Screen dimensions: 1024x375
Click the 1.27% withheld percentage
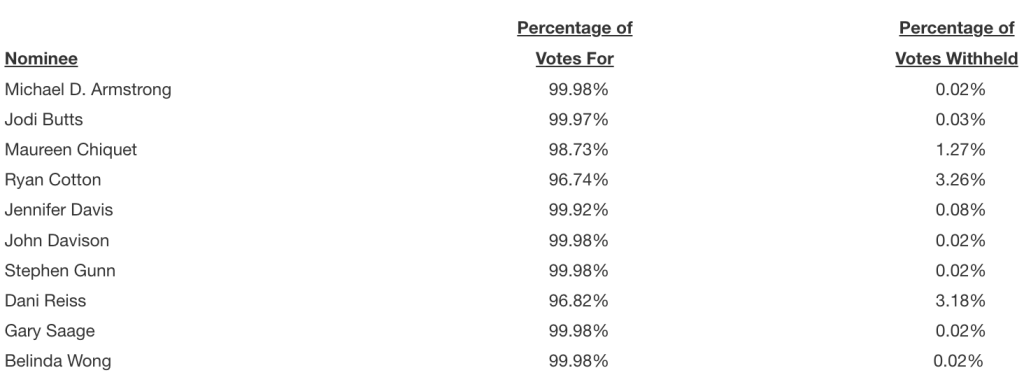click(960, 150)
